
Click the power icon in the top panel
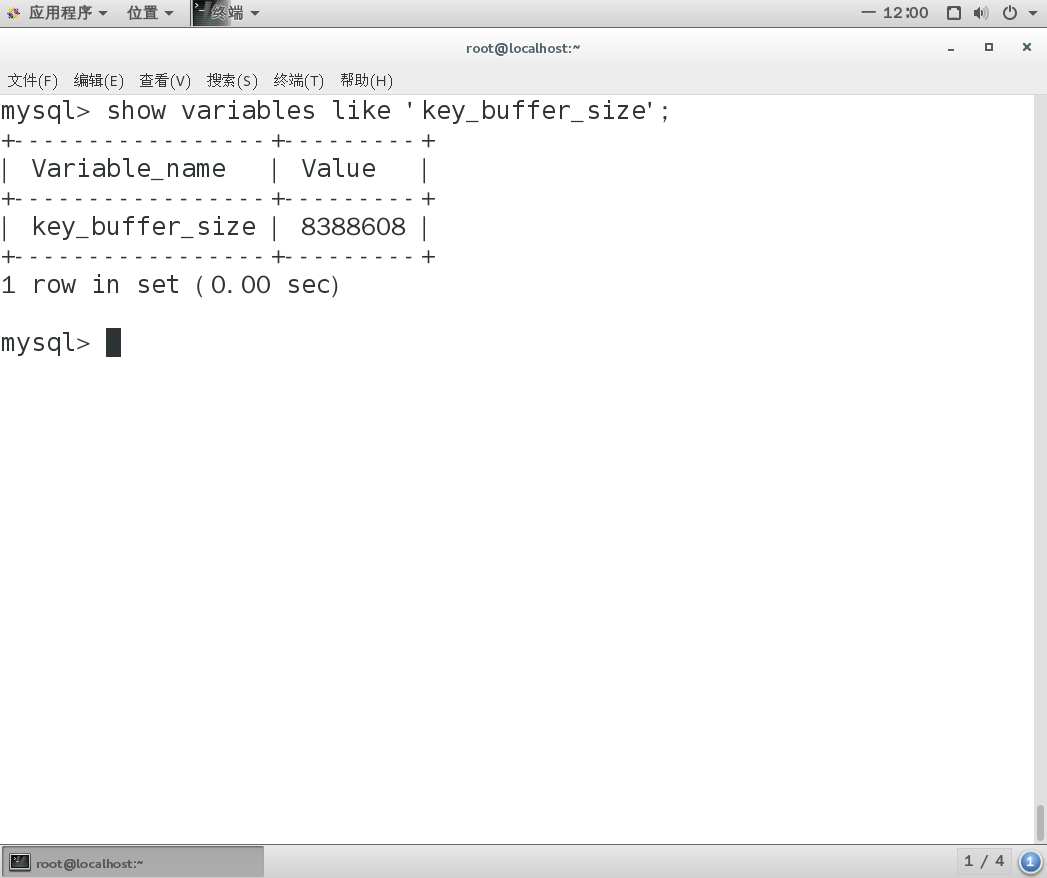[1007, 13]
